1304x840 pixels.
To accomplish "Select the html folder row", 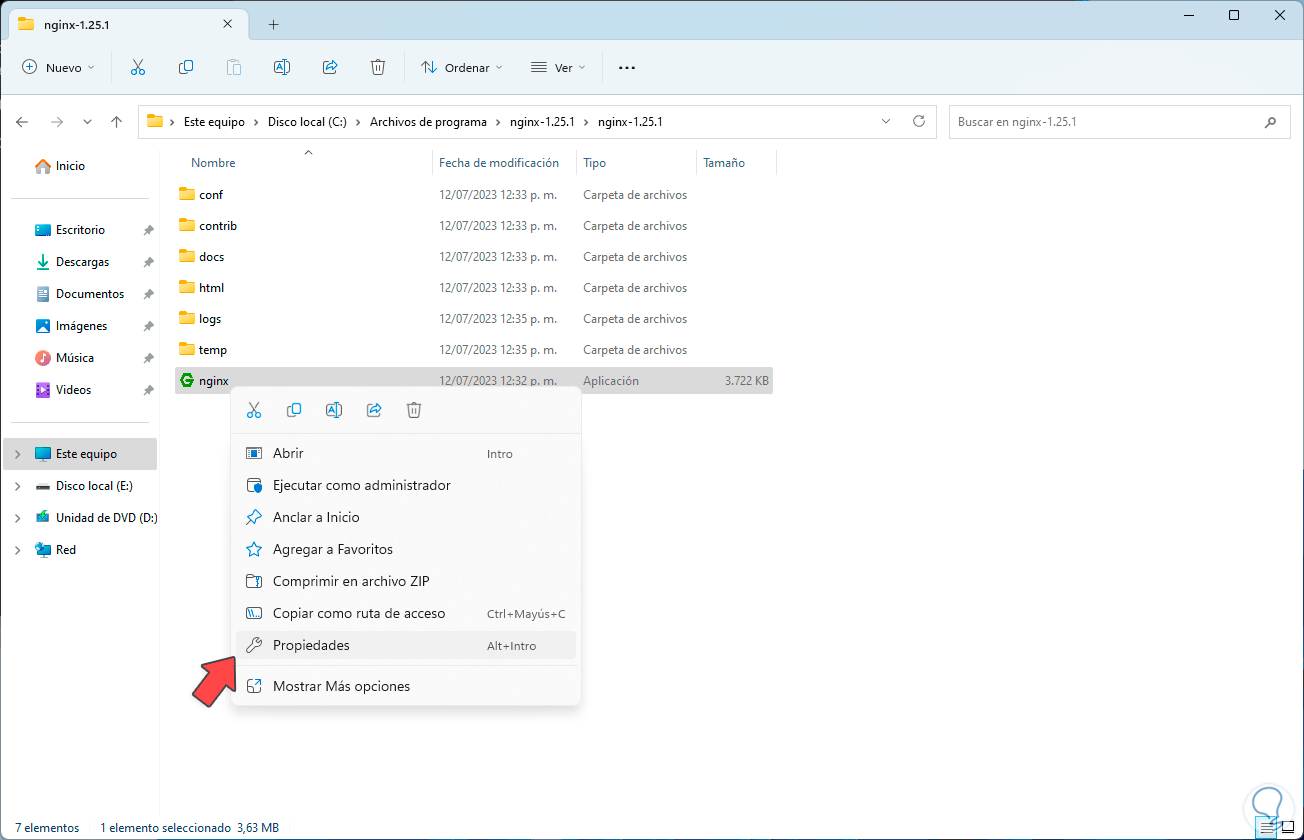I will 474,288.
